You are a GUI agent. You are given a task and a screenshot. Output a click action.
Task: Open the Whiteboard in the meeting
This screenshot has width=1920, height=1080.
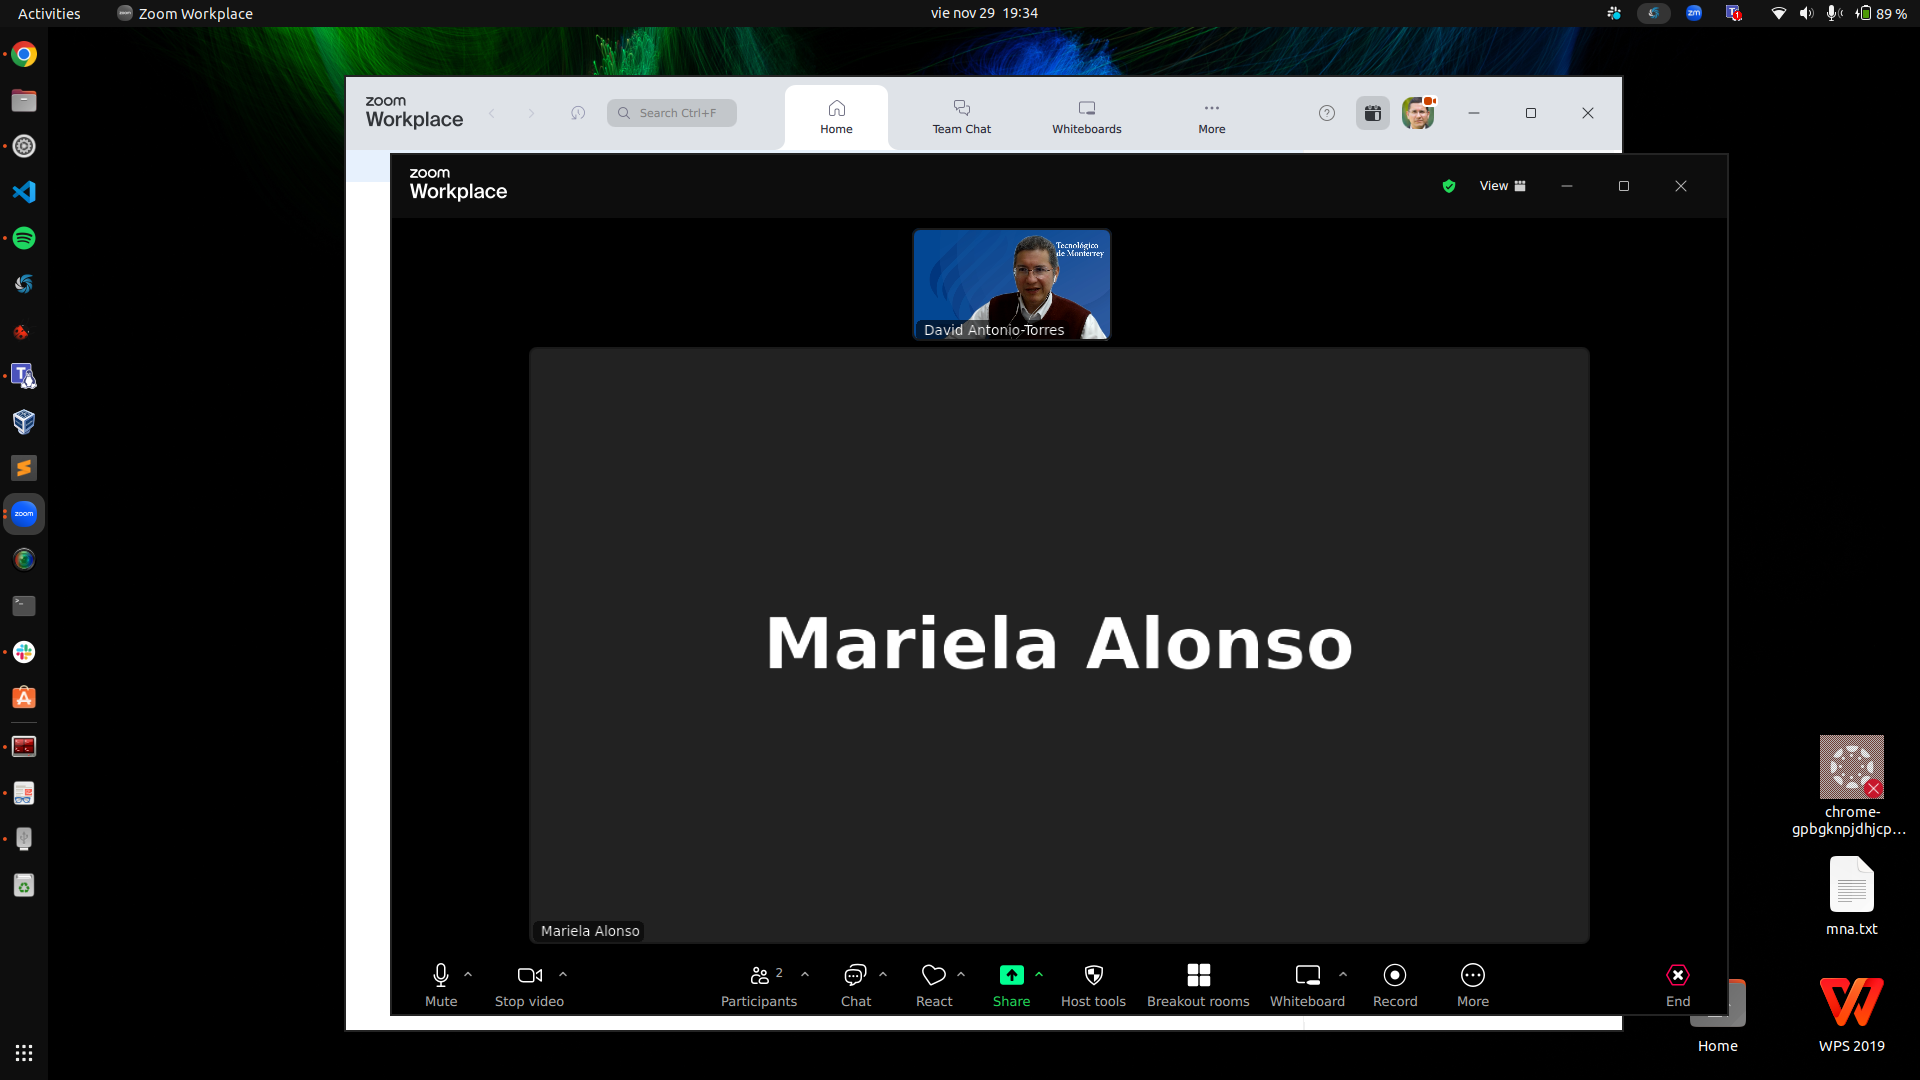point(1307,984)
